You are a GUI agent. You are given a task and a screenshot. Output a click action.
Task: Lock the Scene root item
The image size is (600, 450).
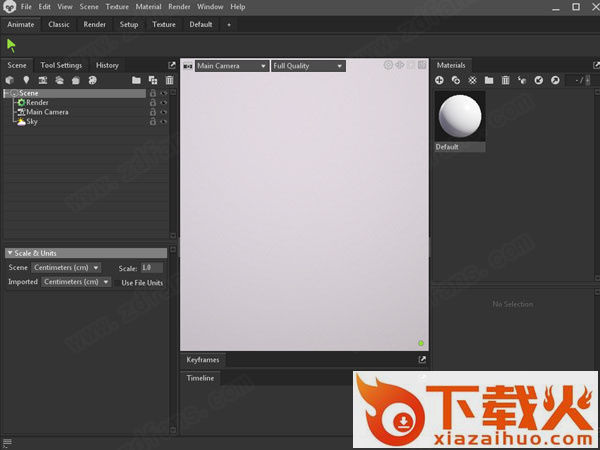153,93
